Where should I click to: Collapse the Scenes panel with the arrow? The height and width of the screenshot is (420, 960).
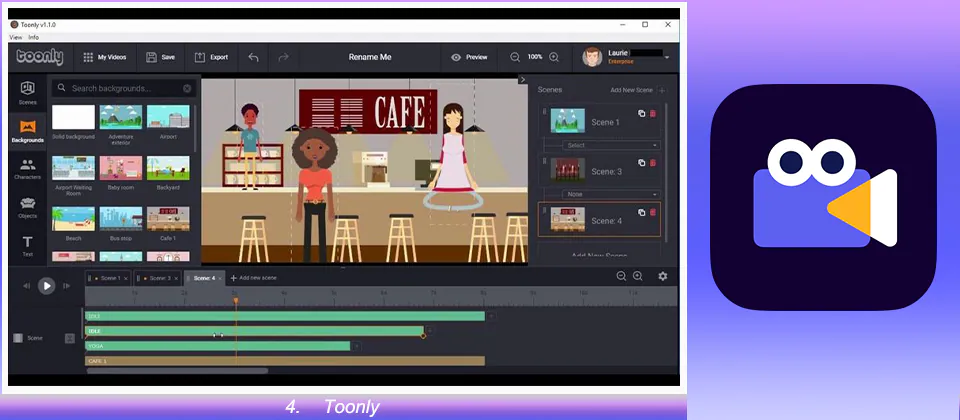tap(522, 80)
